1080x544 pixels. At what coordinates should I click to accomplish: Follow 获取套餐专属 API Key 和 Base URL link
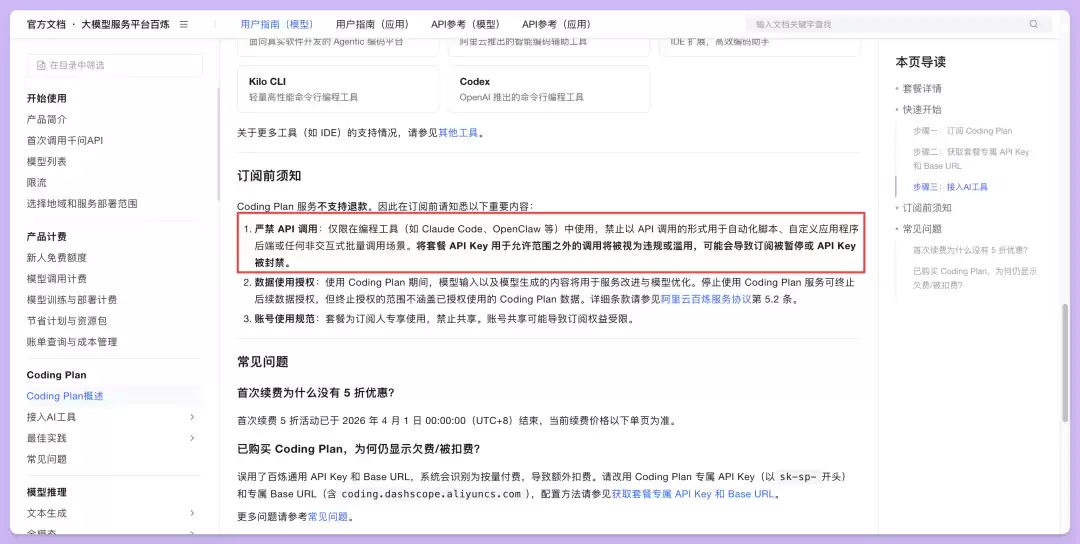(x=693, y=494)
